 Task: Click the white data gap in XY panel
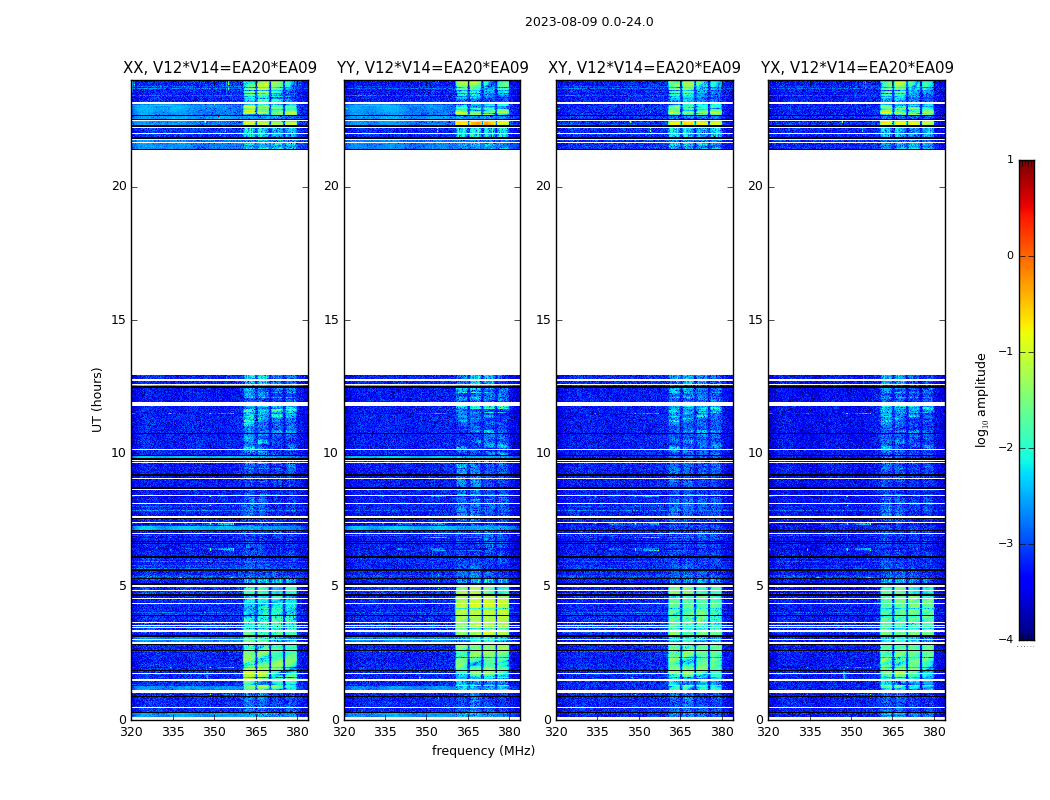pos(644,262)
